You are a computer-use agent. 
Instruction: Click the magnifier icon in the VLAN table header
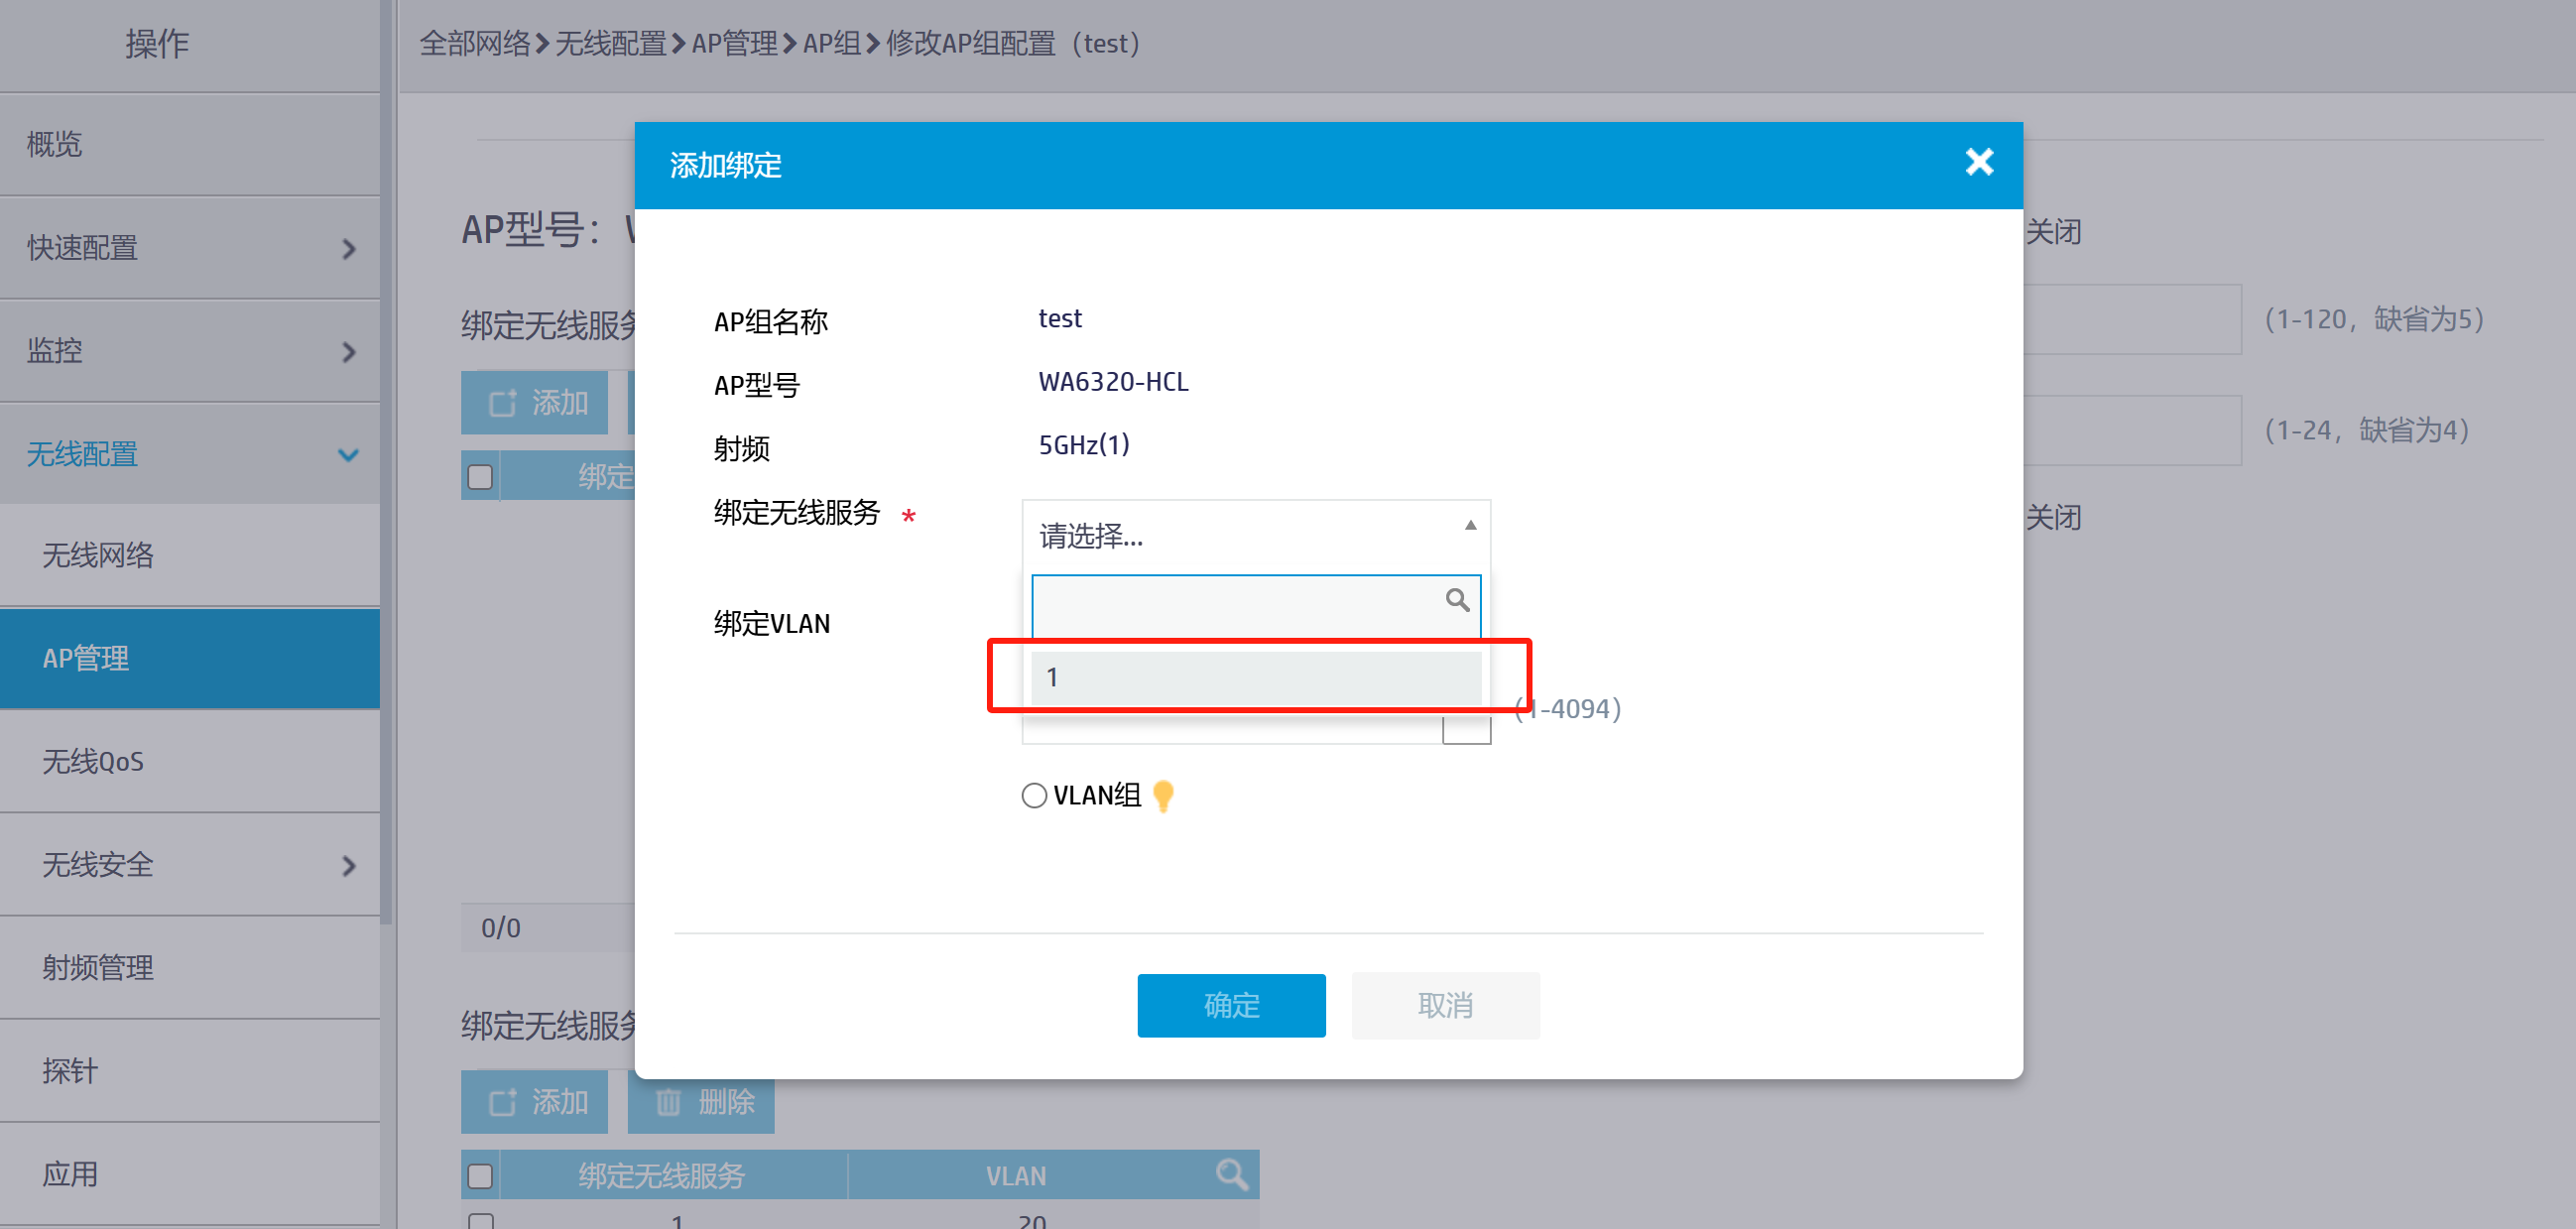(x=1231, y=1174)
